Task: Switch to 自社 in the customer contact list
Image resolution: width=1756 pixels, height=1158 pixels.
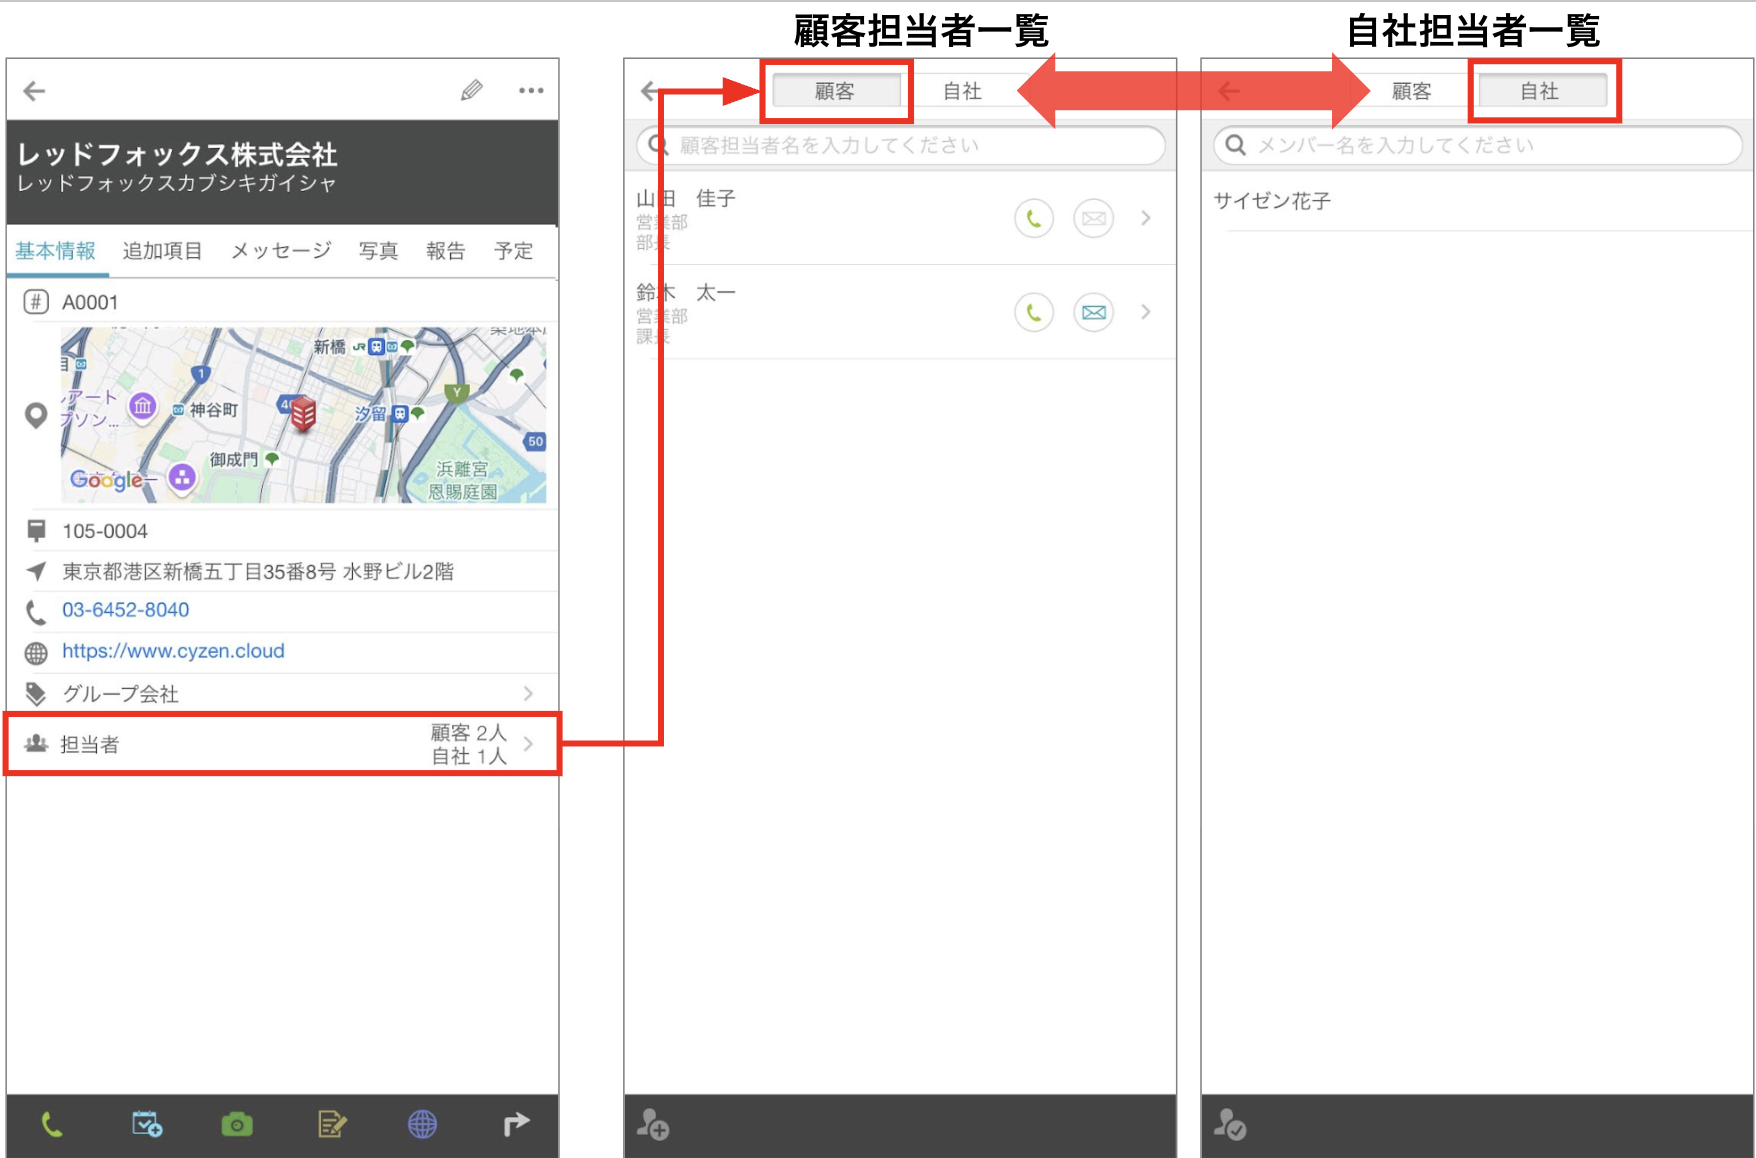Action: point(962,91)
